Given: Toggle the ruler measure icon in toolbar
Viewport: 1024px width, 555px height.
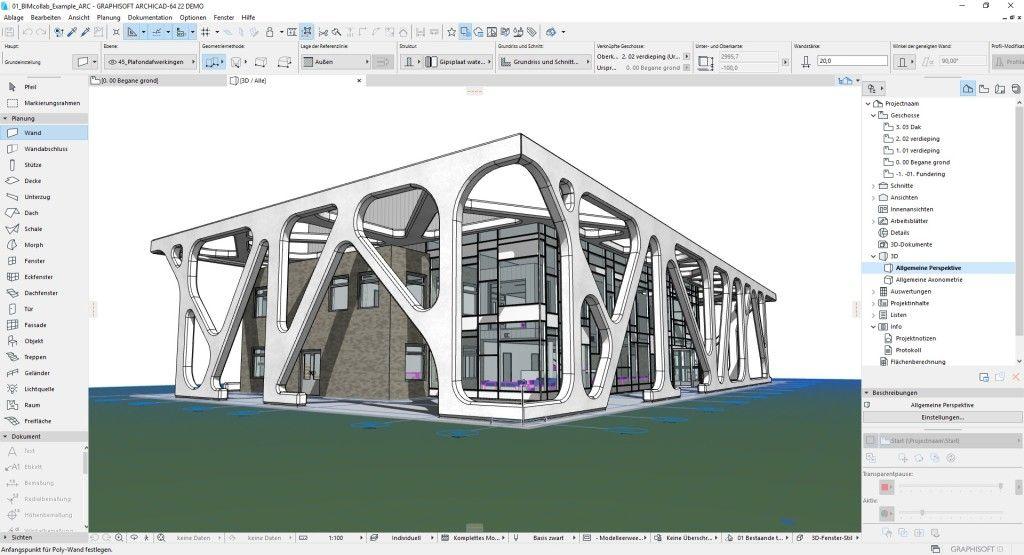Looking at the screenshot, I should [x=292, y=31].
